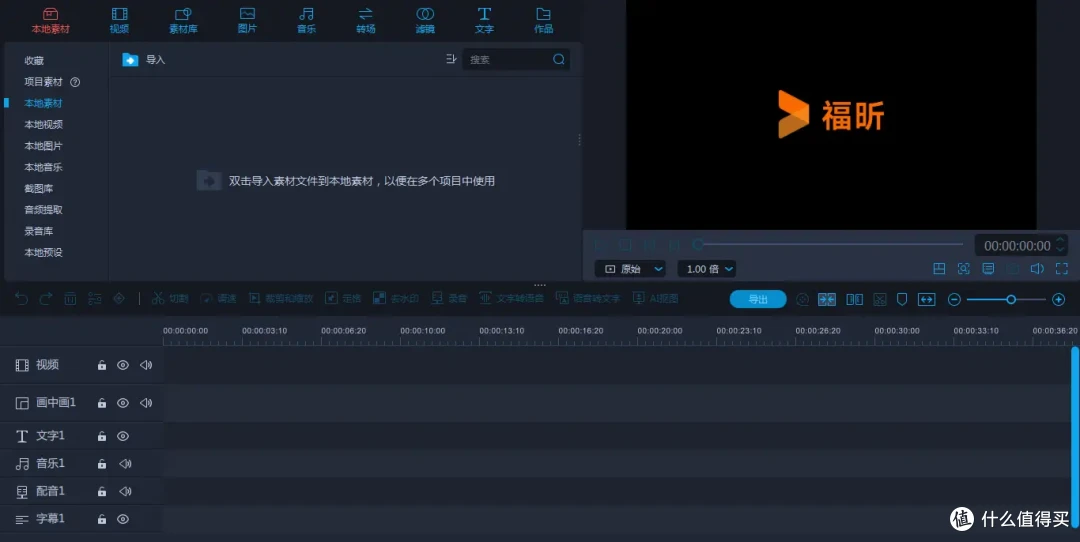
Task: Open the AI抠图 tool
Action: point(655,298)
